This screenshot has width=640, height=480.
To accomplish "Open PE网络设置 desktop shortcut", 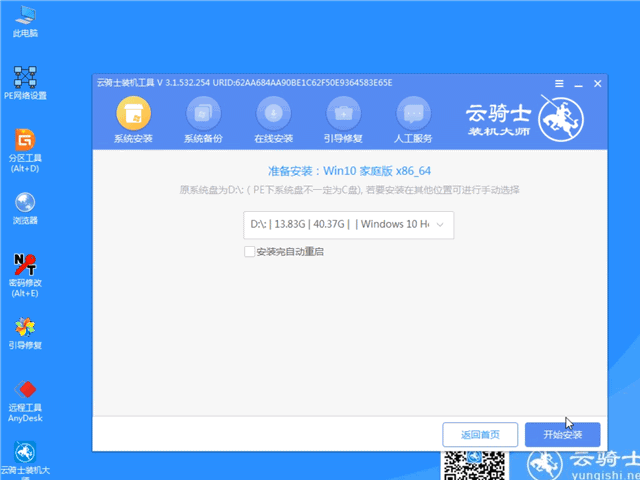I will pos(25,83).
